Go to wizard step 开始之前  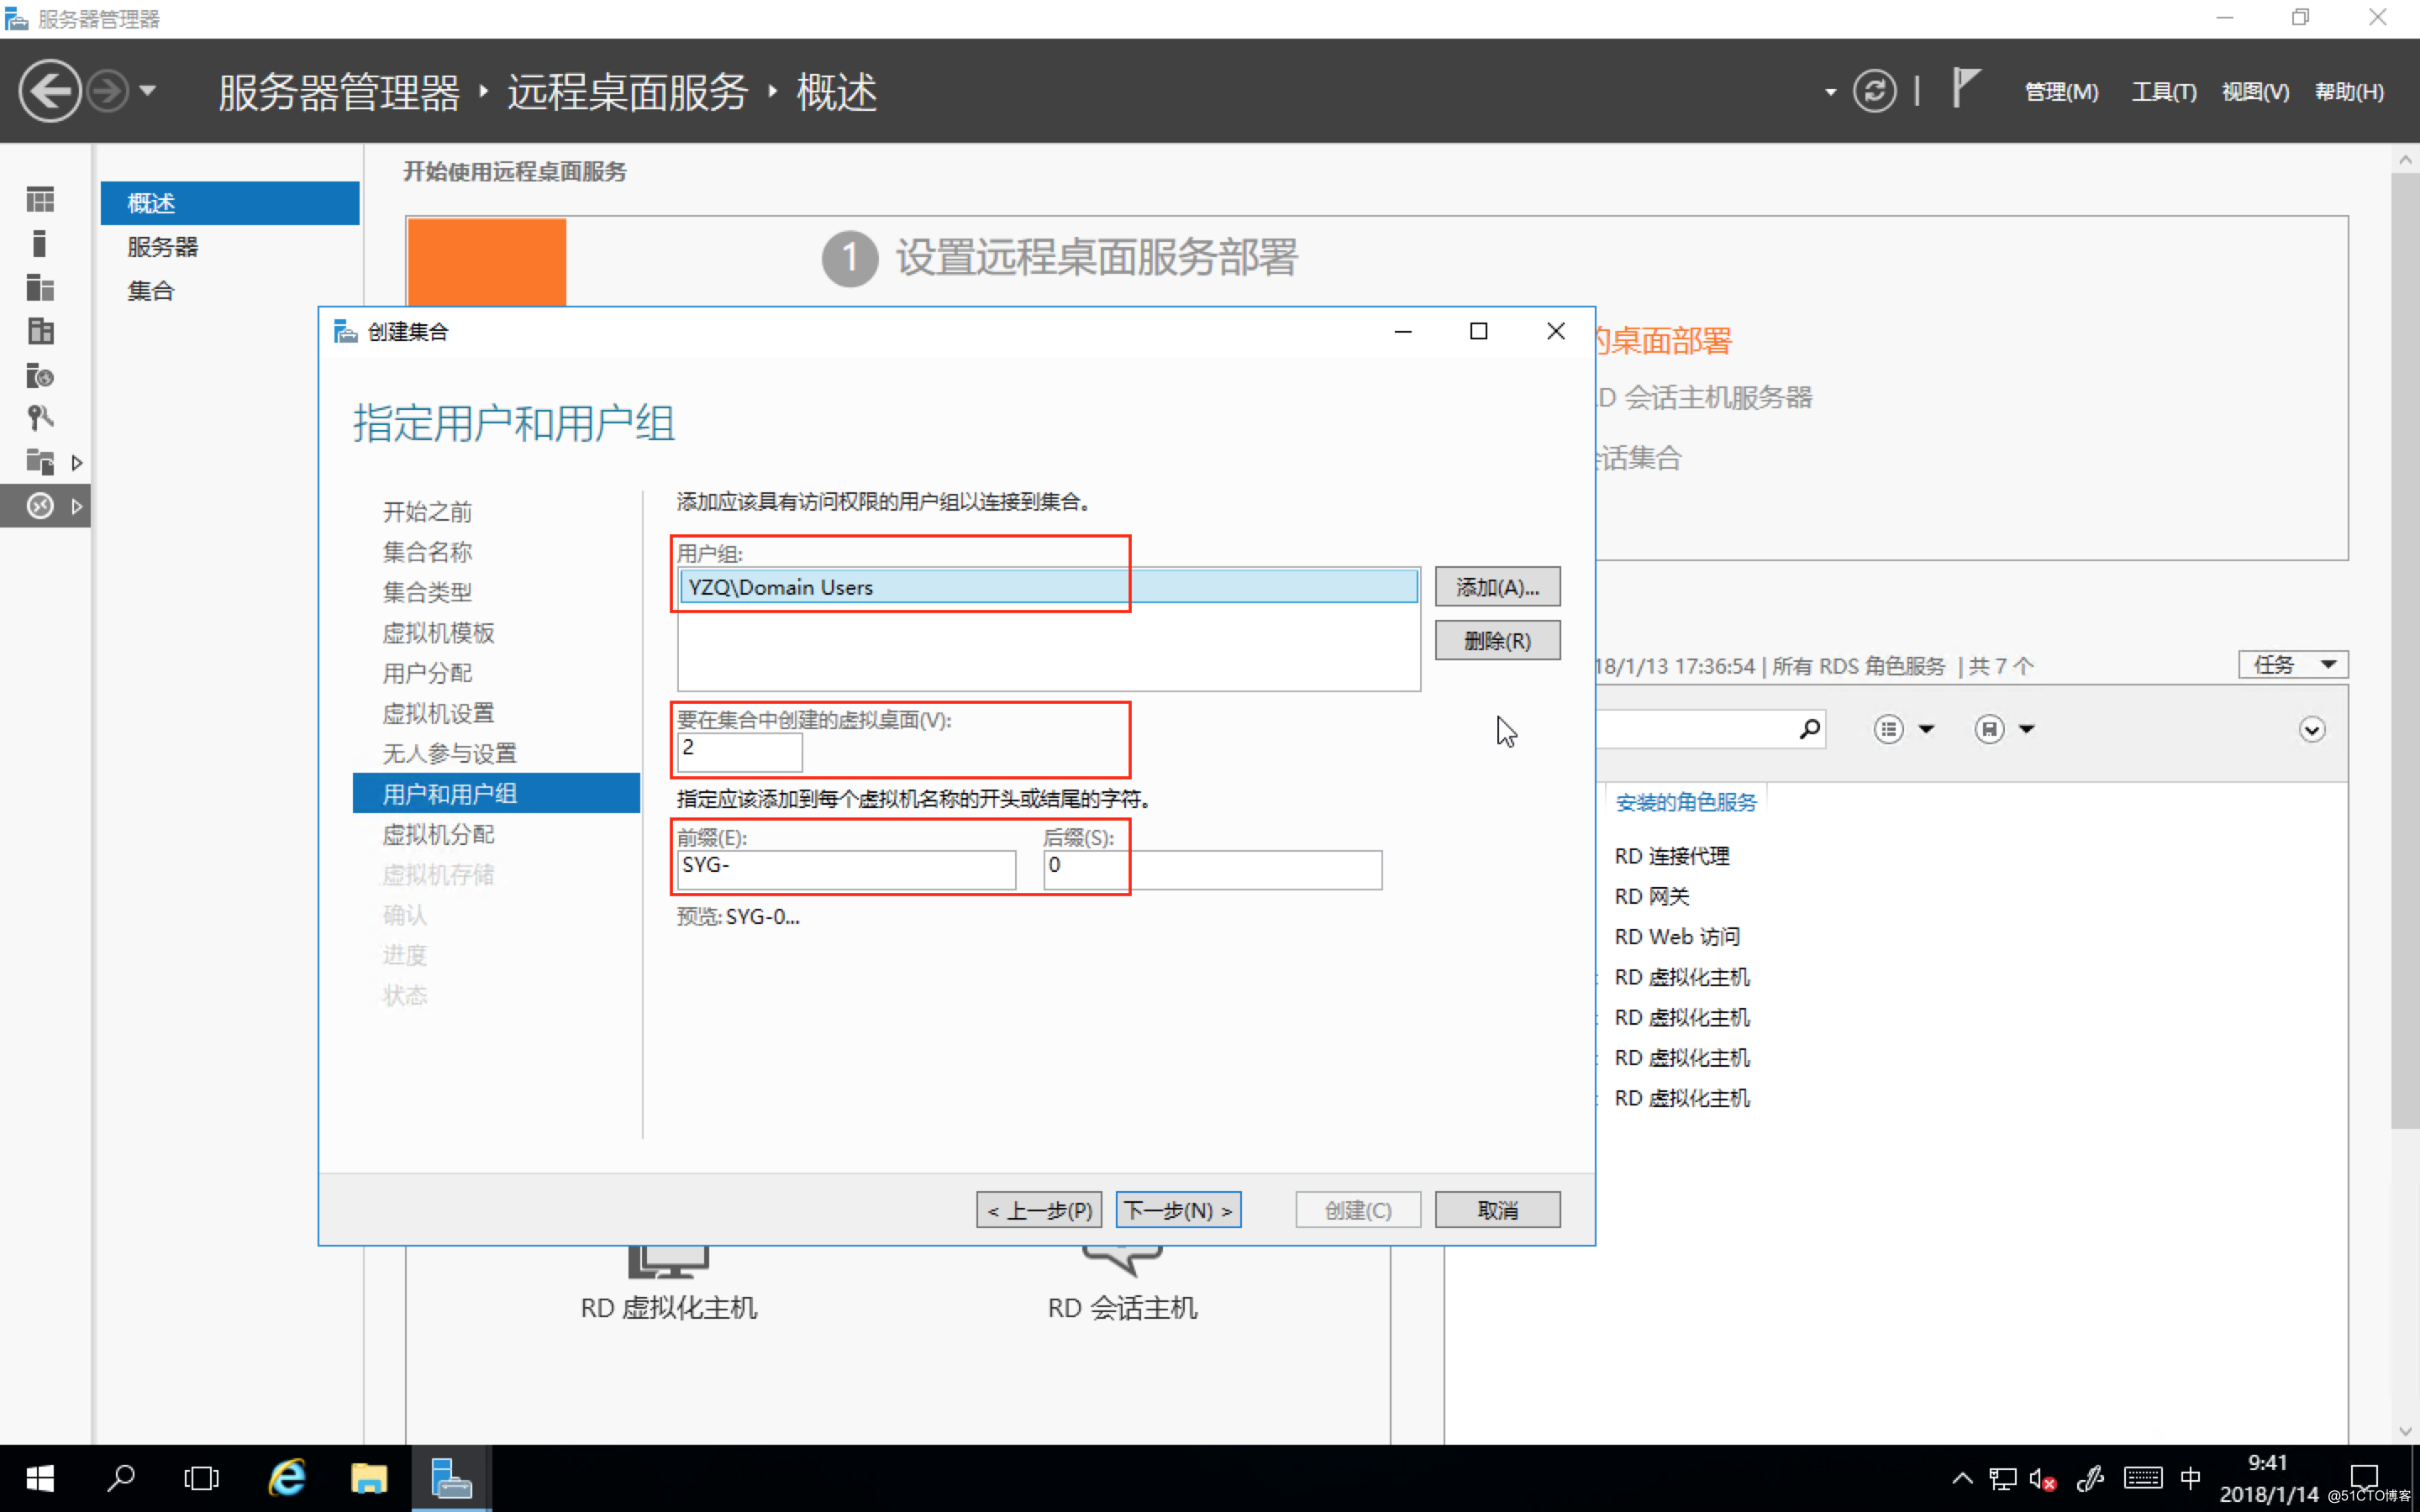[x=427, y=512]
